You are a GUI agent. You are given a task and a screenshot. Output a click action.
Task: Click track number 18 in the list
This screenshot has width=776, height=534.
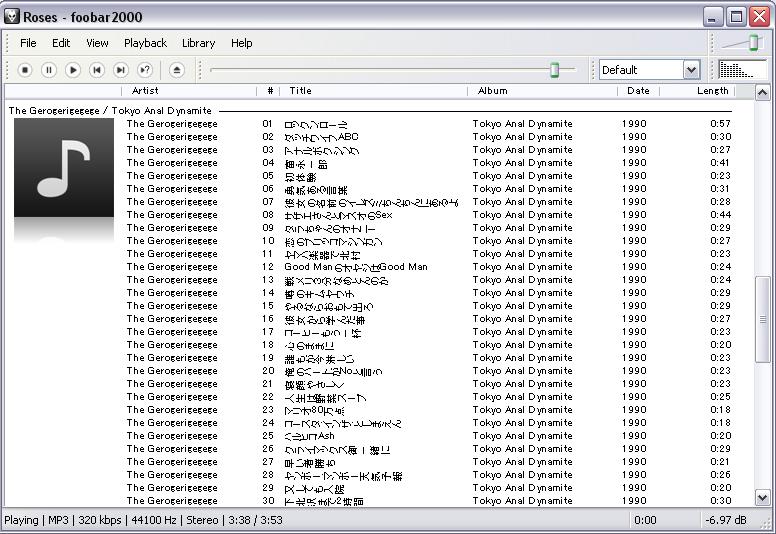click(268, 345)
